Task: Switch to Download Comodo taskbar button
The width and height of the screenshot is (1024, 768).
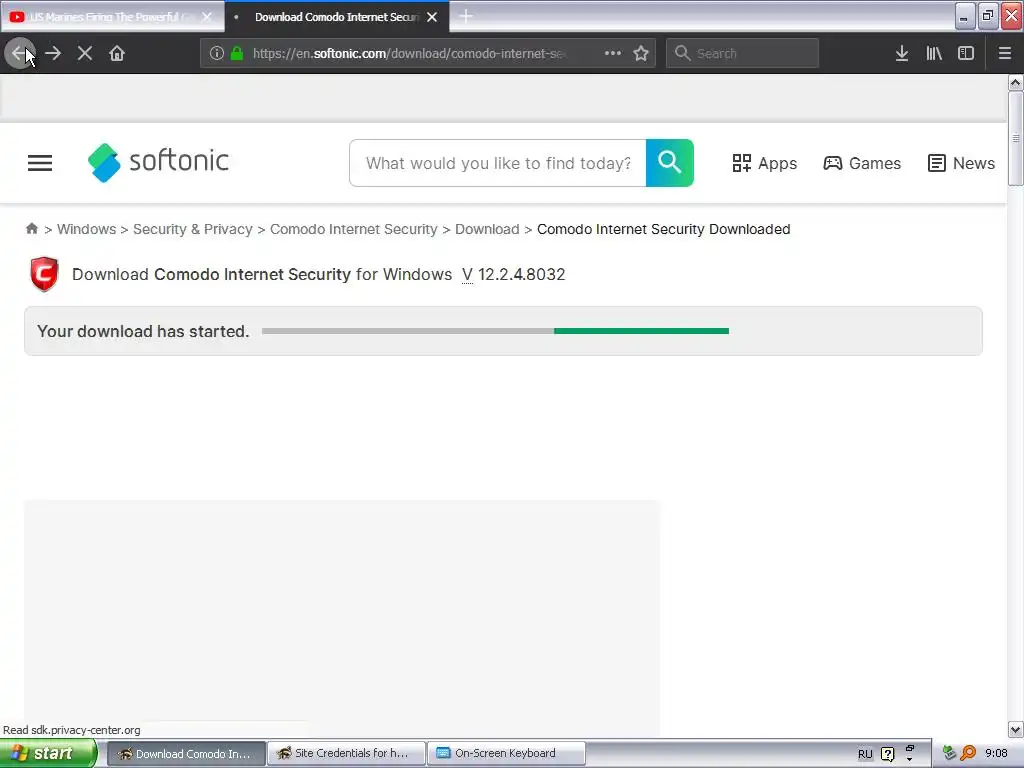Action: [185, 754]
